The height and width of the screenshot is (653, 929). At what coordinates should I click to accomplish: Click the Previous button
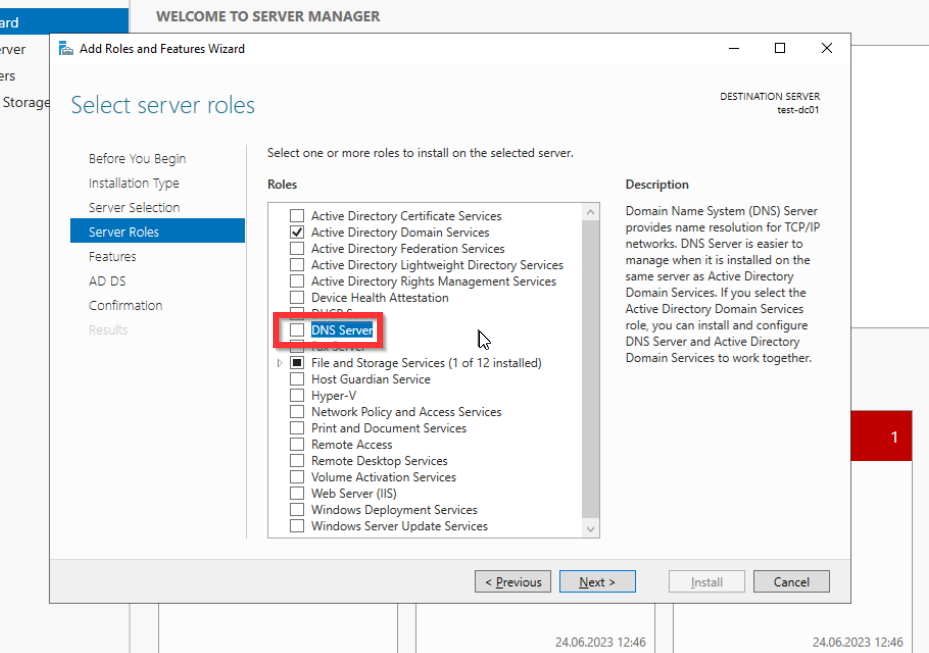coord(513,582)
